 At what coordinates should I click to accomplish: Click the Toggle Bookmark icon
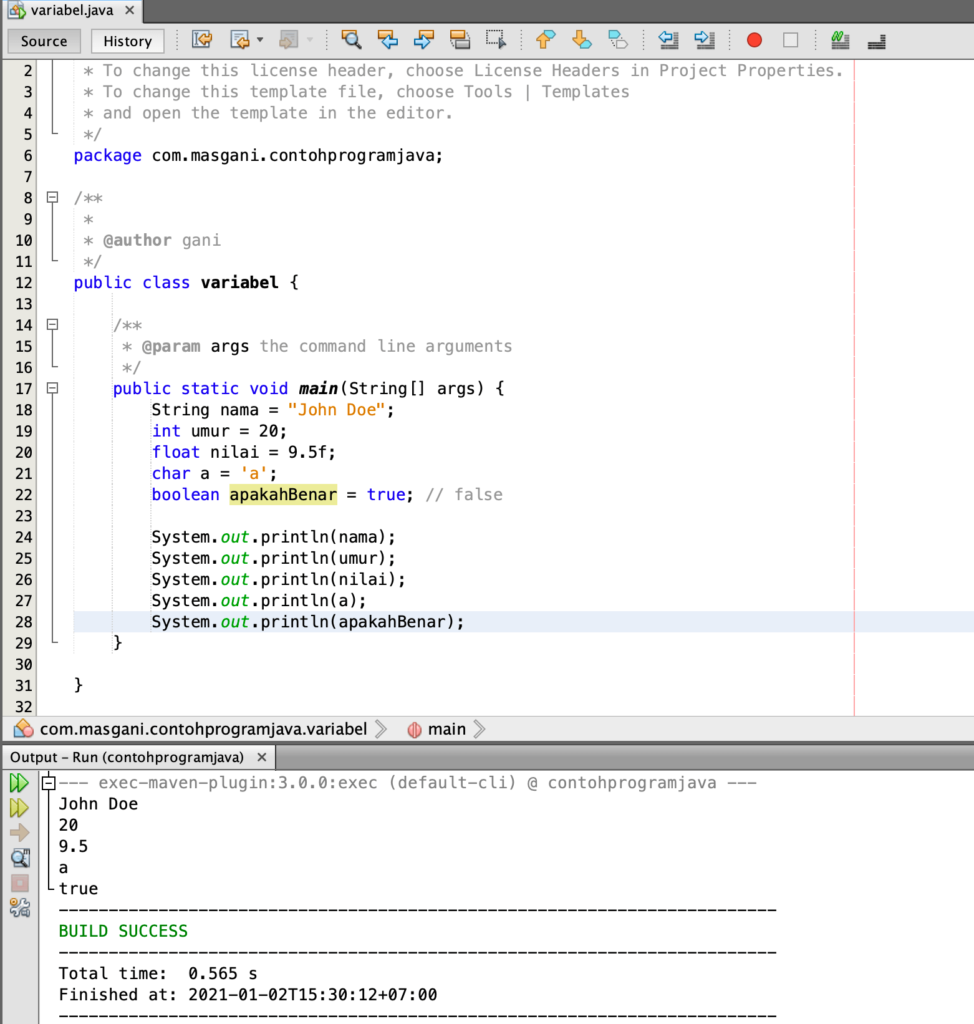(617, 40)
